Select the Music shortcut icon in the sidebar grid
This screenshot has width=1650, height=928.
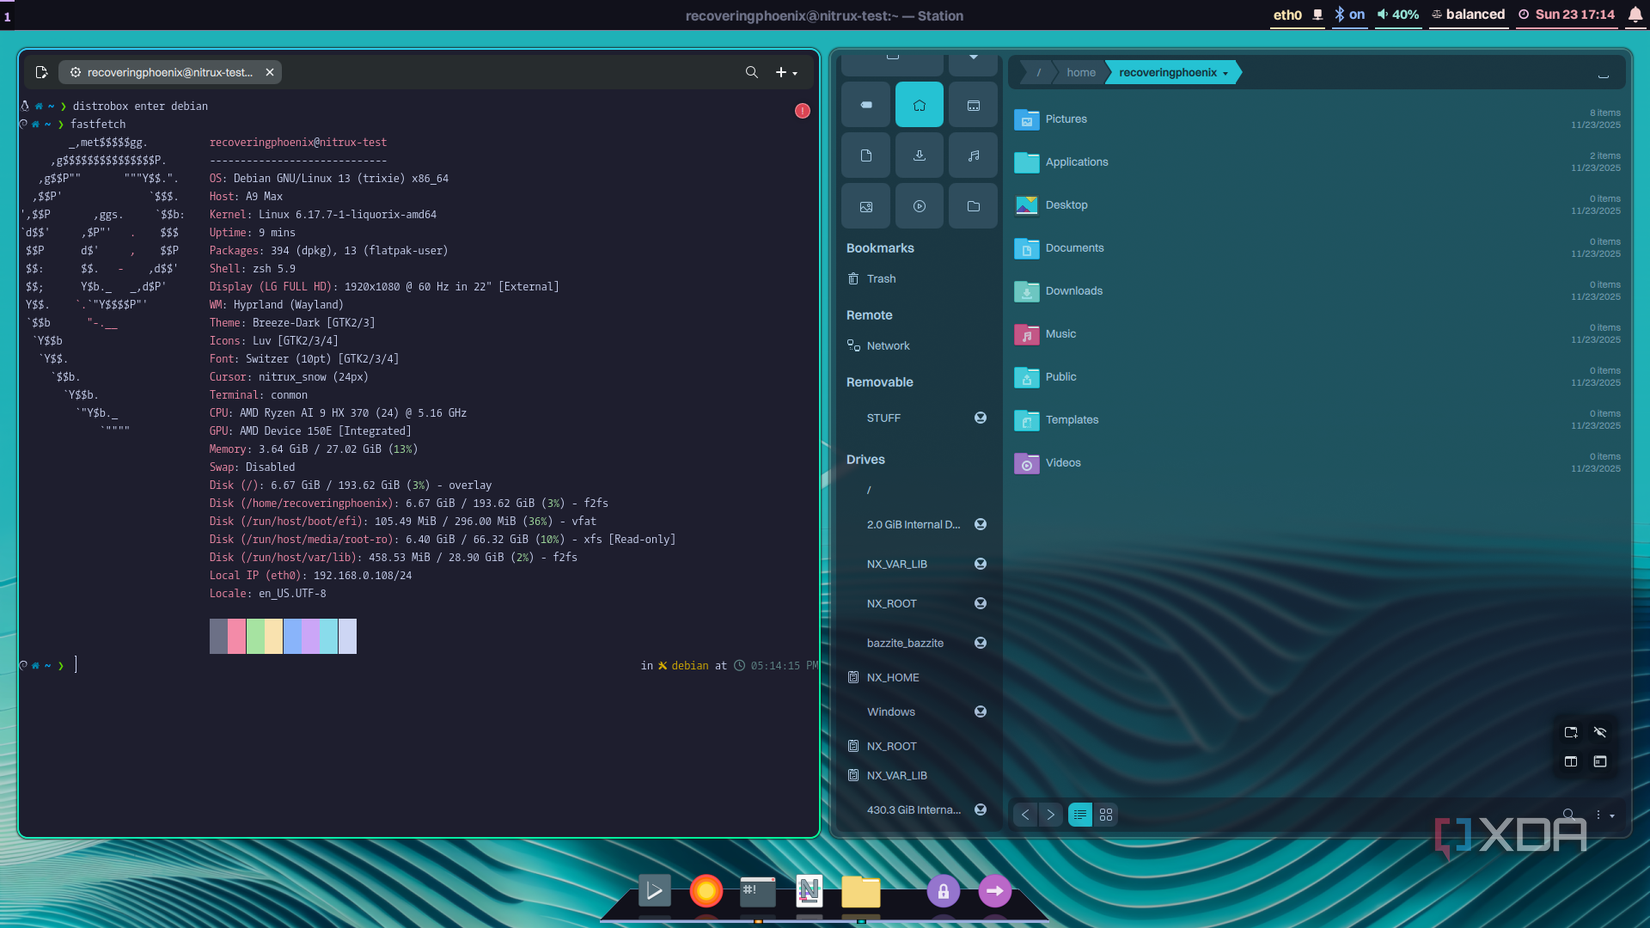(973, 155)
